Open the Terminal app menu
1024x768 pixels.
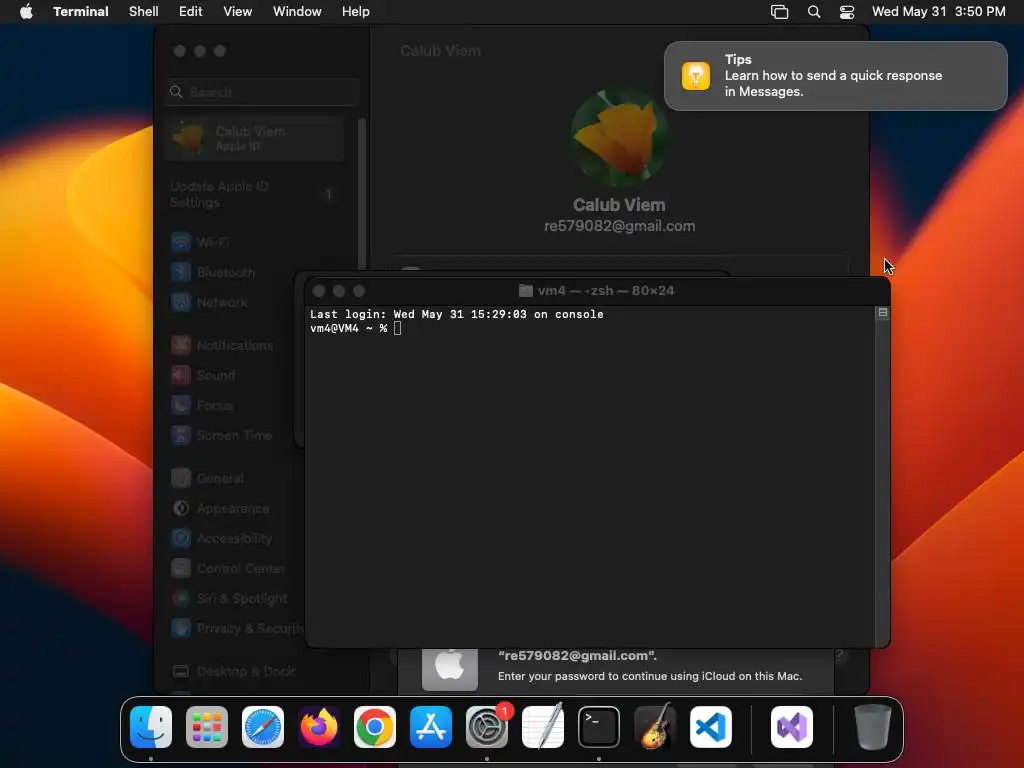(81, 12)
